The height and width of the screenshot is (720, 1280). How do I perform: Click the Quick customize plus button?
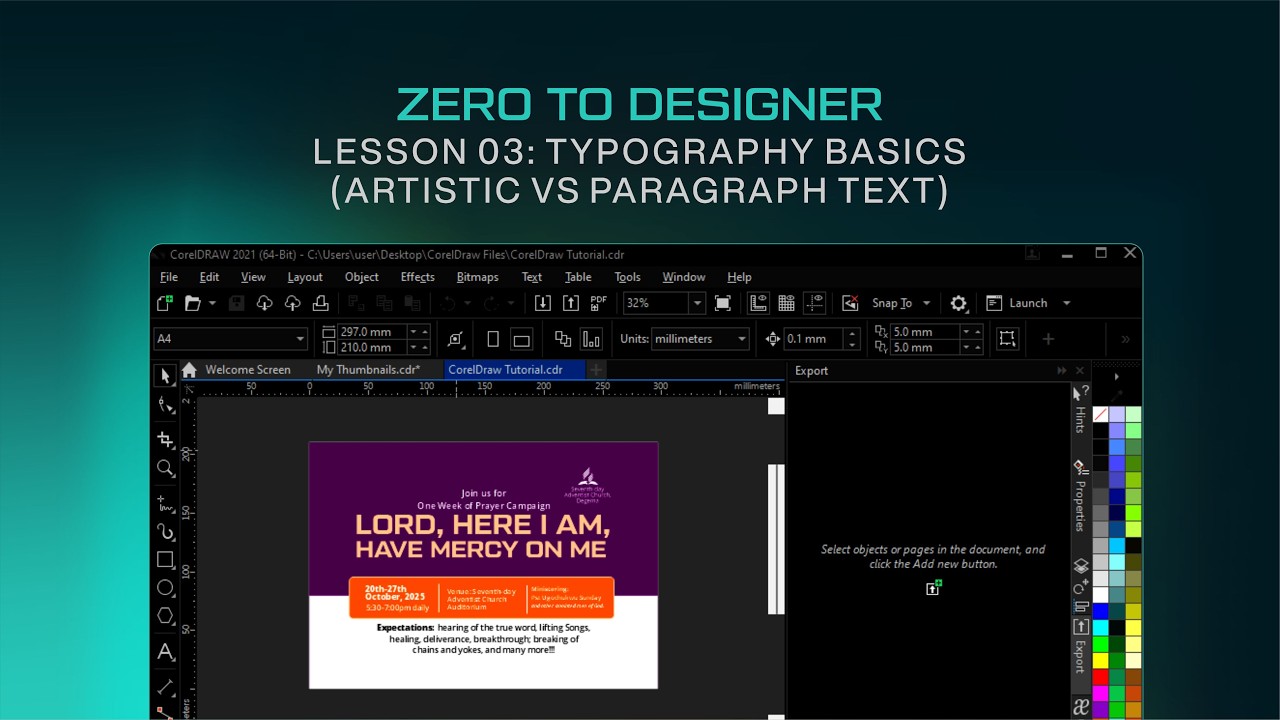pos(1048,339)
